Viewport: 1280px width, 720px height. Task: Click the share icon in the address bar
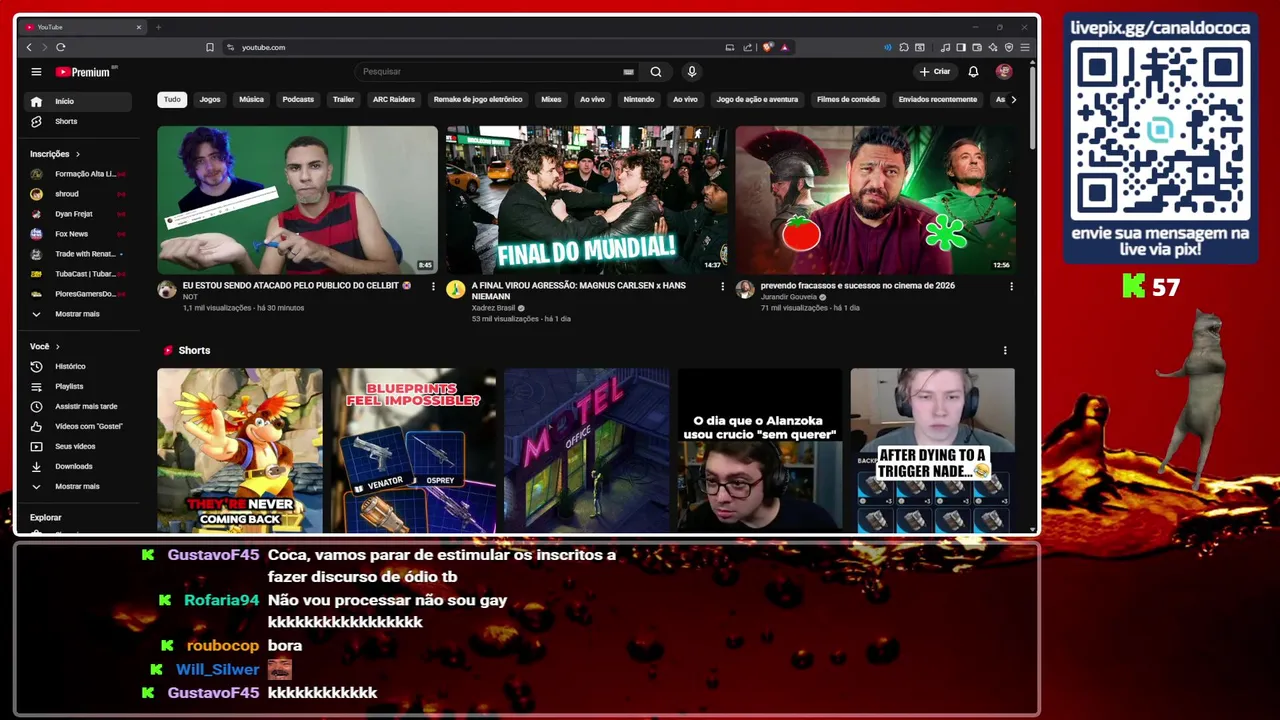(747, 47)
